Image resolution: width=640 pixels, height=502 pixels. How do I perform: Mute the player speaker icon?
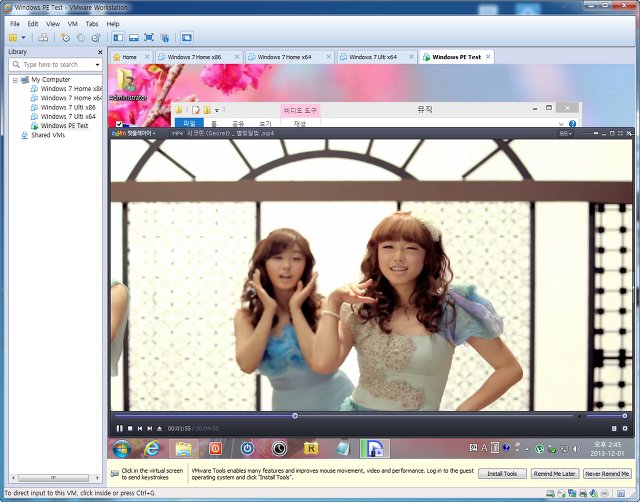580,416
